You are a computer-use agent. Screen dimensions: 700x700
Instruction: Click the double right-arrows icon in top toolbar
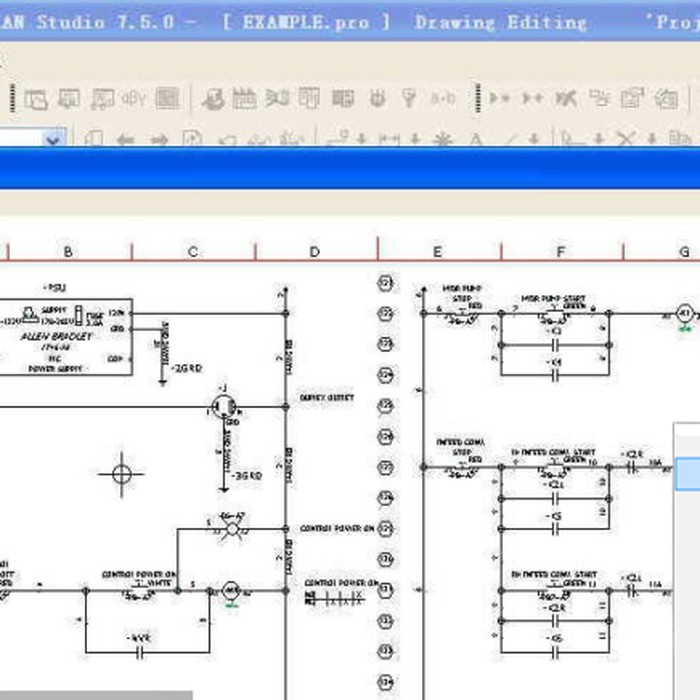(x=499, y=98)
